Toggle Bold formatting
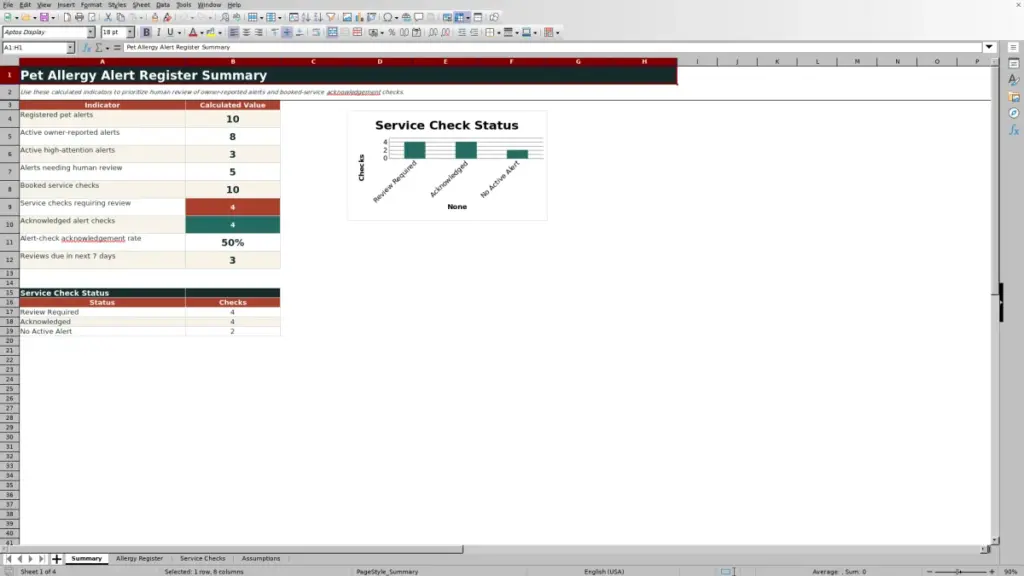Screen dimensions: 1024x576 tap(146, 32)
